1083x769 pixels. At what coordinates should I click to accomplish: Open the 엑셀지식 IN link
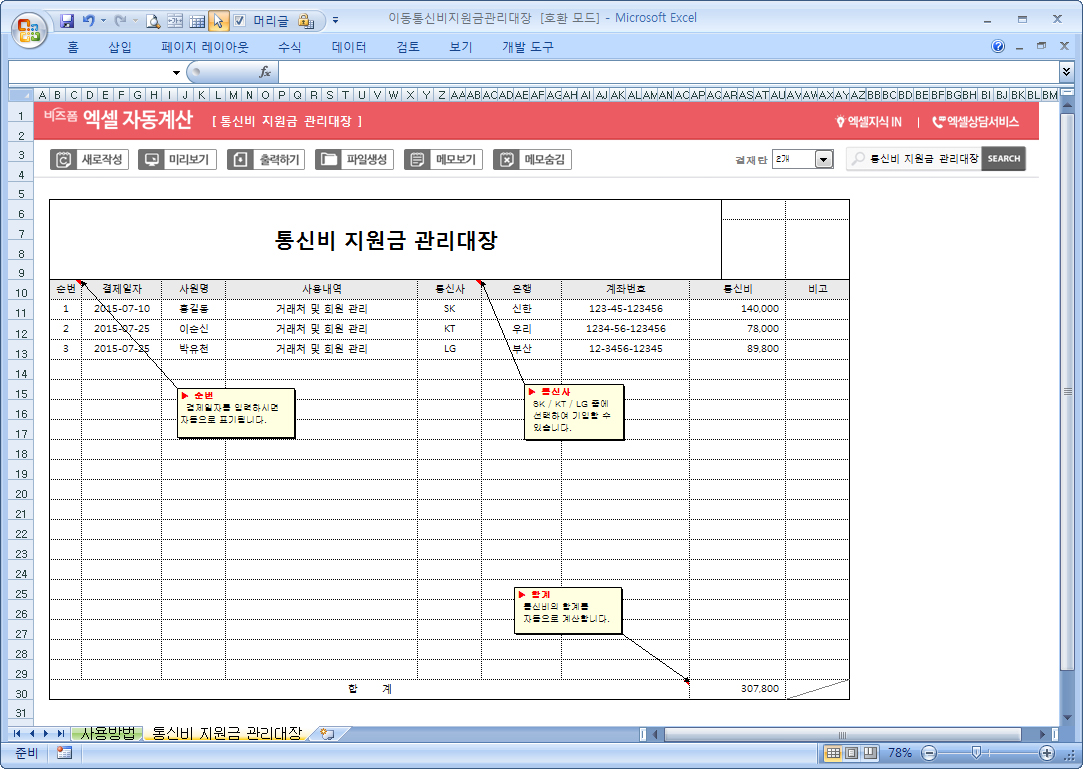pyautogui.click(x=868, y=122)
